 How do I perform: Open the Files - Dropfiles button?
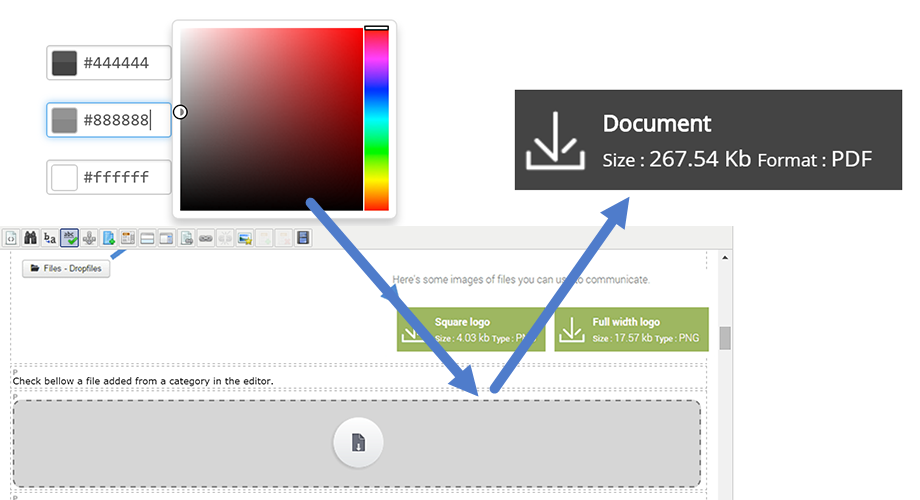click(65, 268)
